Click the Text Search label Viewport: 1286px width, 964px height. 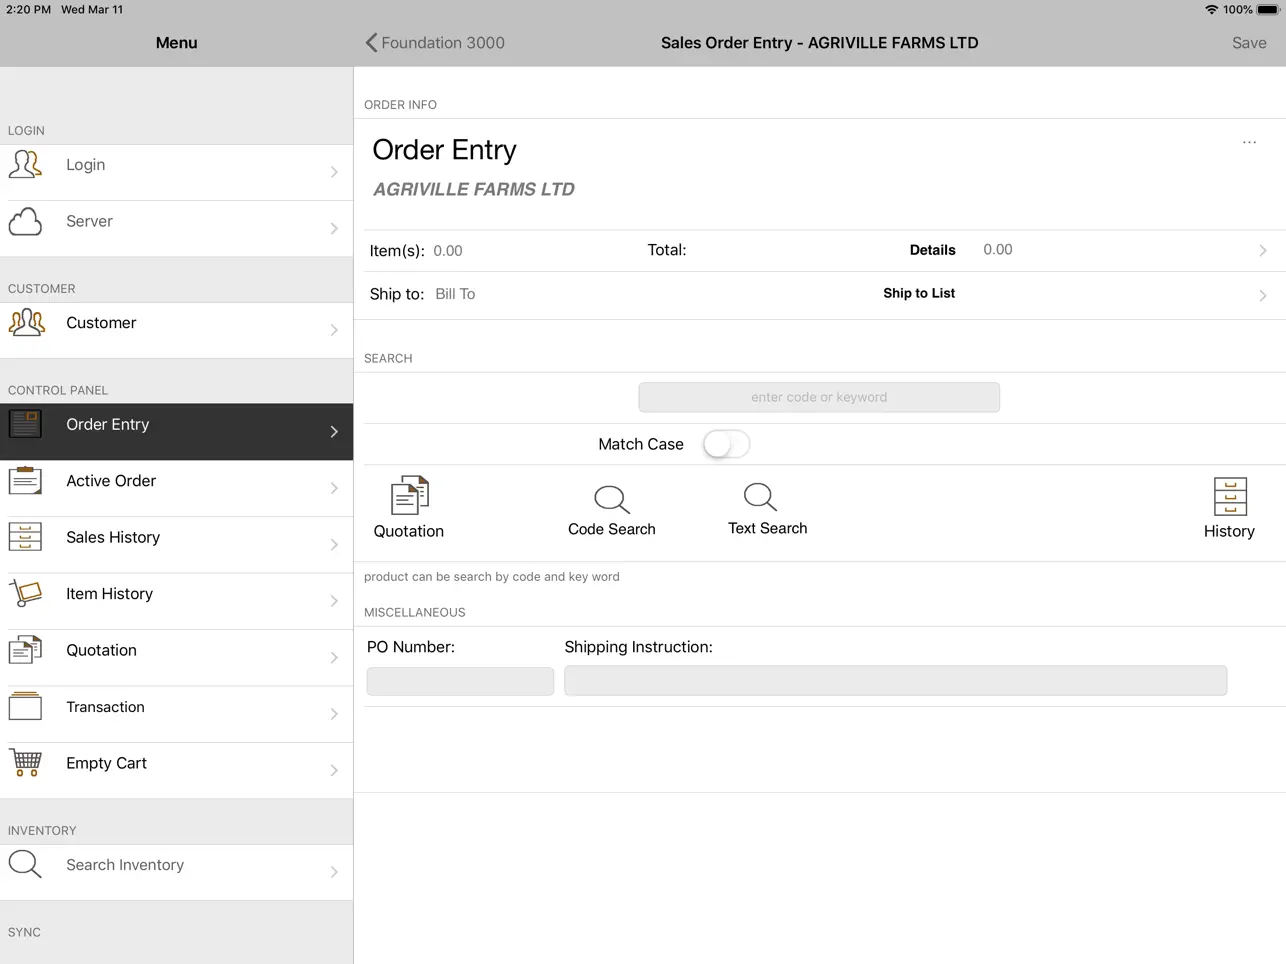(x=767, y=528)
